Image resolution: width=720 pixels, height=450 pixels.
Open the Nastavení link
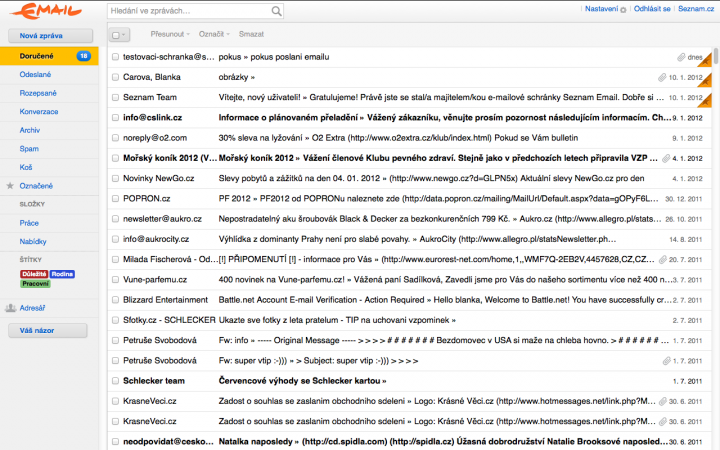tap(601, 9)
